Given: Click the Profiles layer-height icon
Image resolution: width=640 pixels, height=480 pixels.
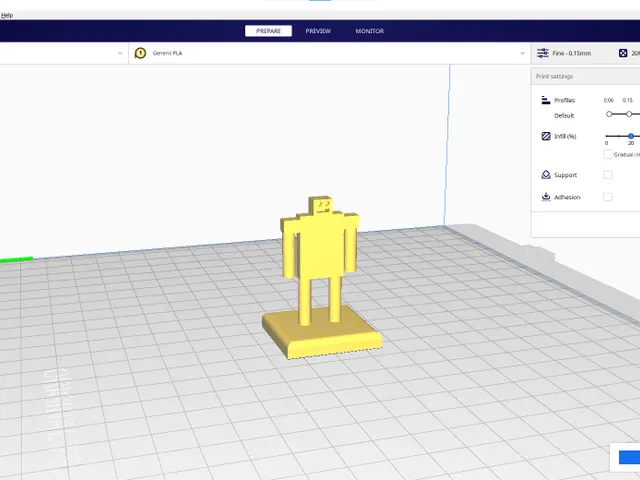Looking at the screenshot, I should click(546, 100).
